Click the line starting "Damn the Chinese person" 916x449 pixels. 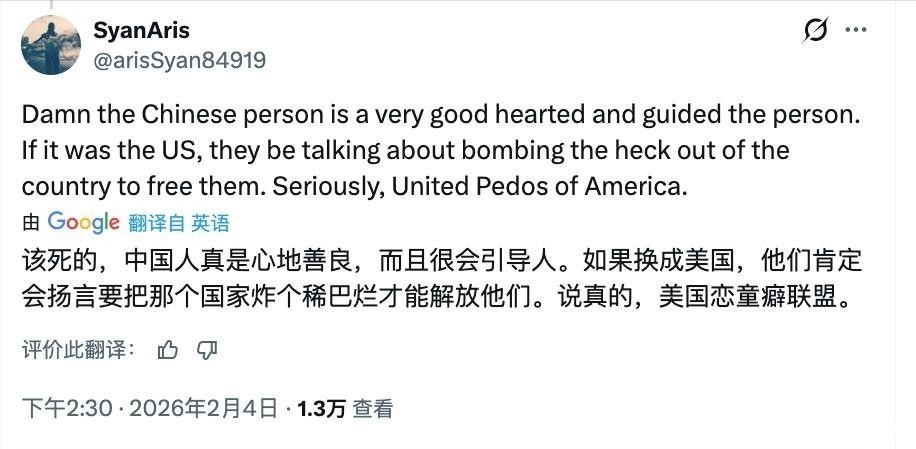click(441, 114)
